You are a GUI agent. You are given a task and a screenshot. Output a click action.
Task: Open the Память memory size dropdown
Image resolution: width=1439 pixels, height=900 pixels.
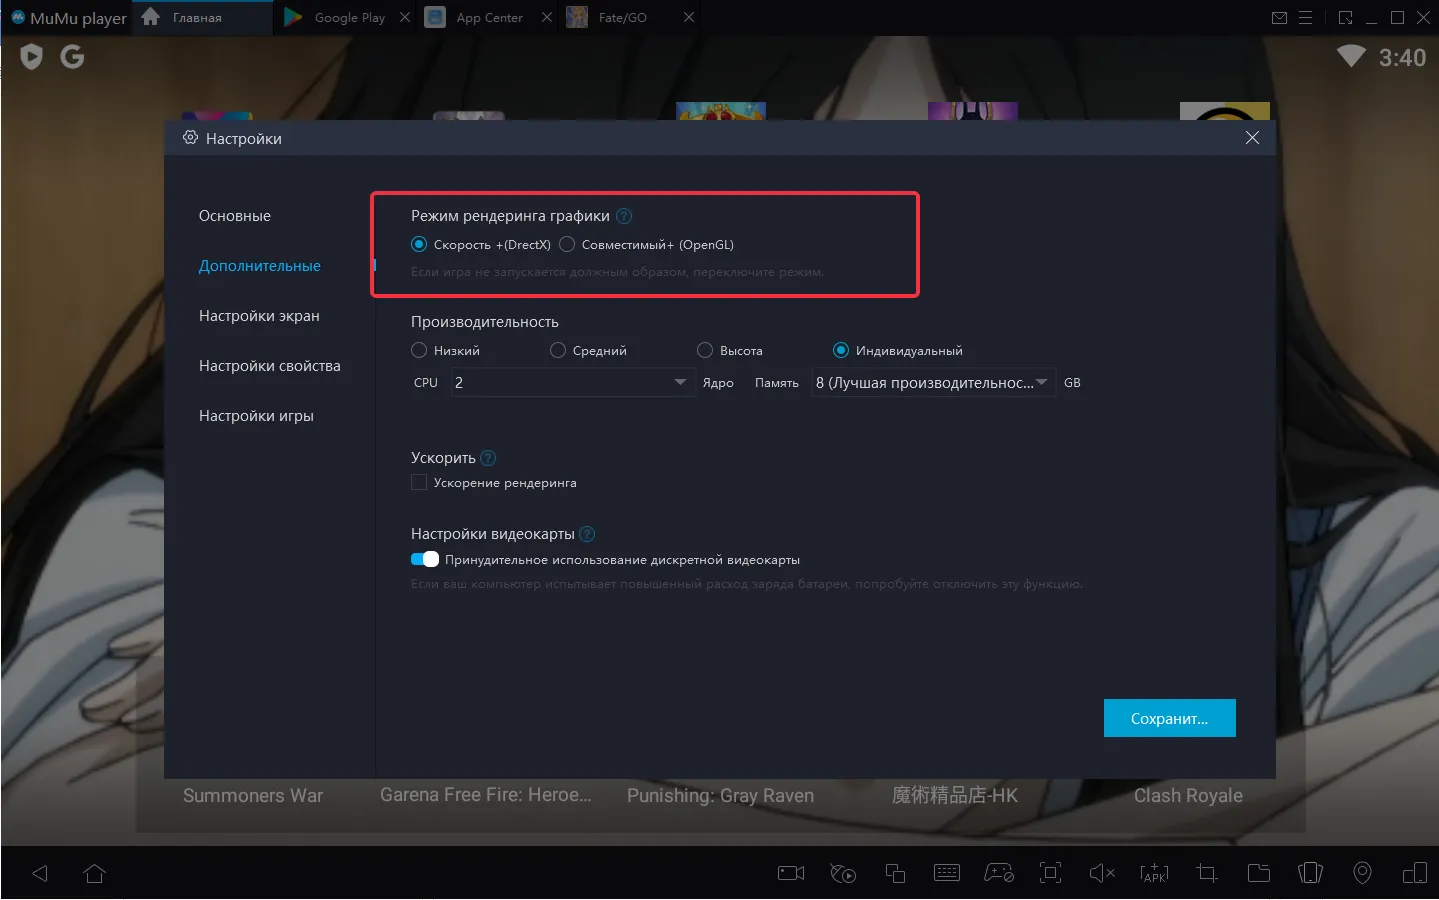933,382
